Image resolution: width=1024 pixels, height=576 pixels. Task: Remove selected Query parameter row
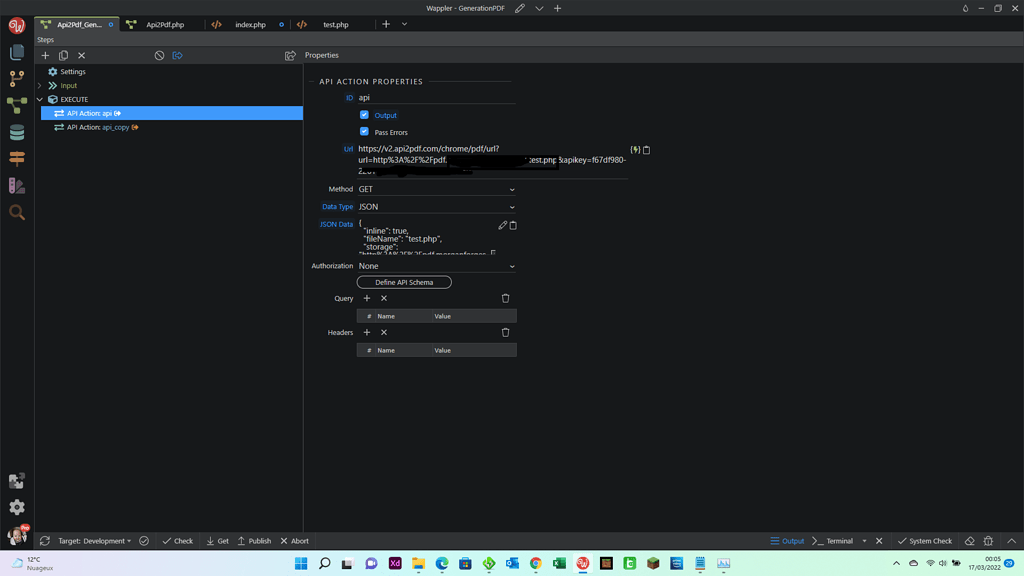click(x=384, y=298)
